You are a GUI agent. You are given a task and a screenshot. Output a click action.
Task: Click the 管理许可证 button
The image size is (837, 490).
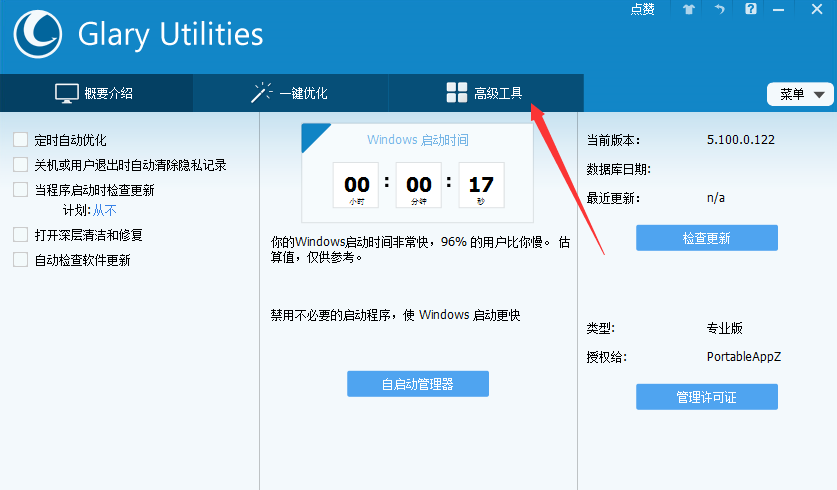(707, 397)
